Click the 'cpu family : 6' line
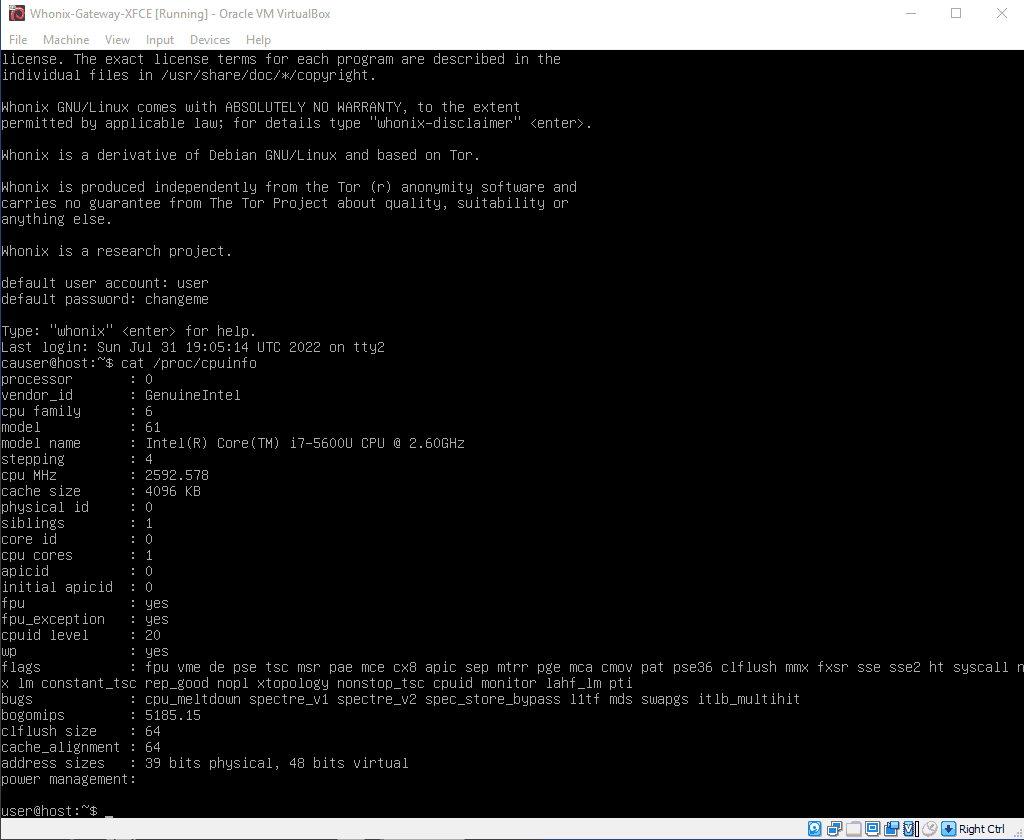1024x840 pixels. (77, 412)
